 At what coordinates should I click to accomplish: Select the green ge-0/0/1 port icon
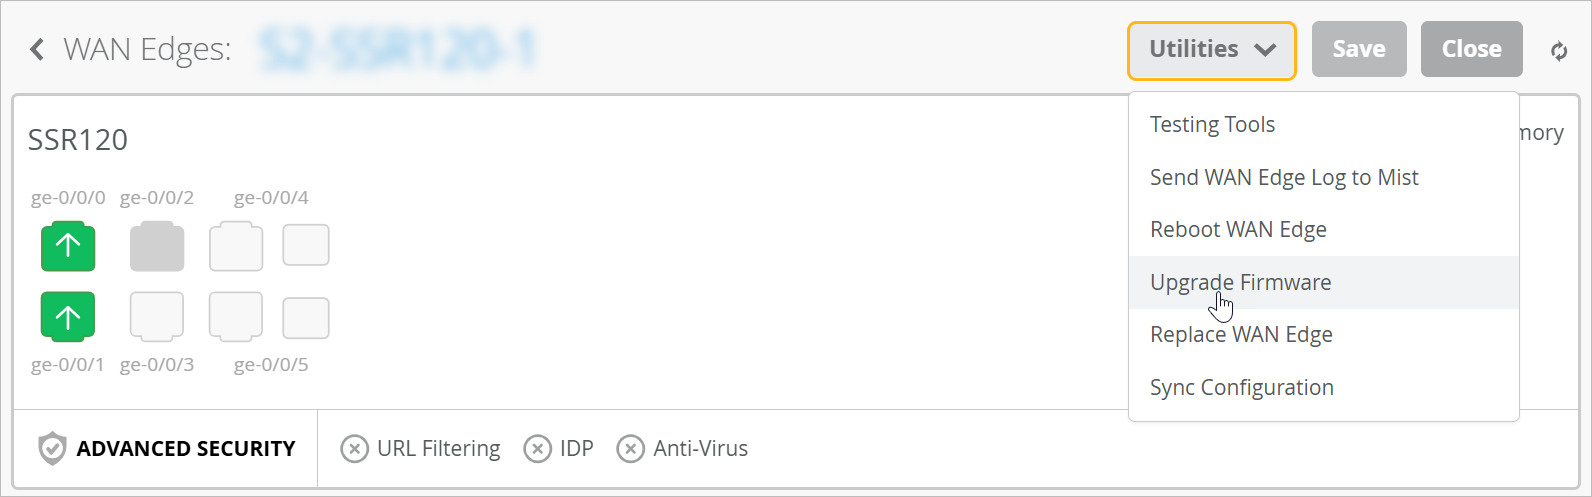pos(68,318)
